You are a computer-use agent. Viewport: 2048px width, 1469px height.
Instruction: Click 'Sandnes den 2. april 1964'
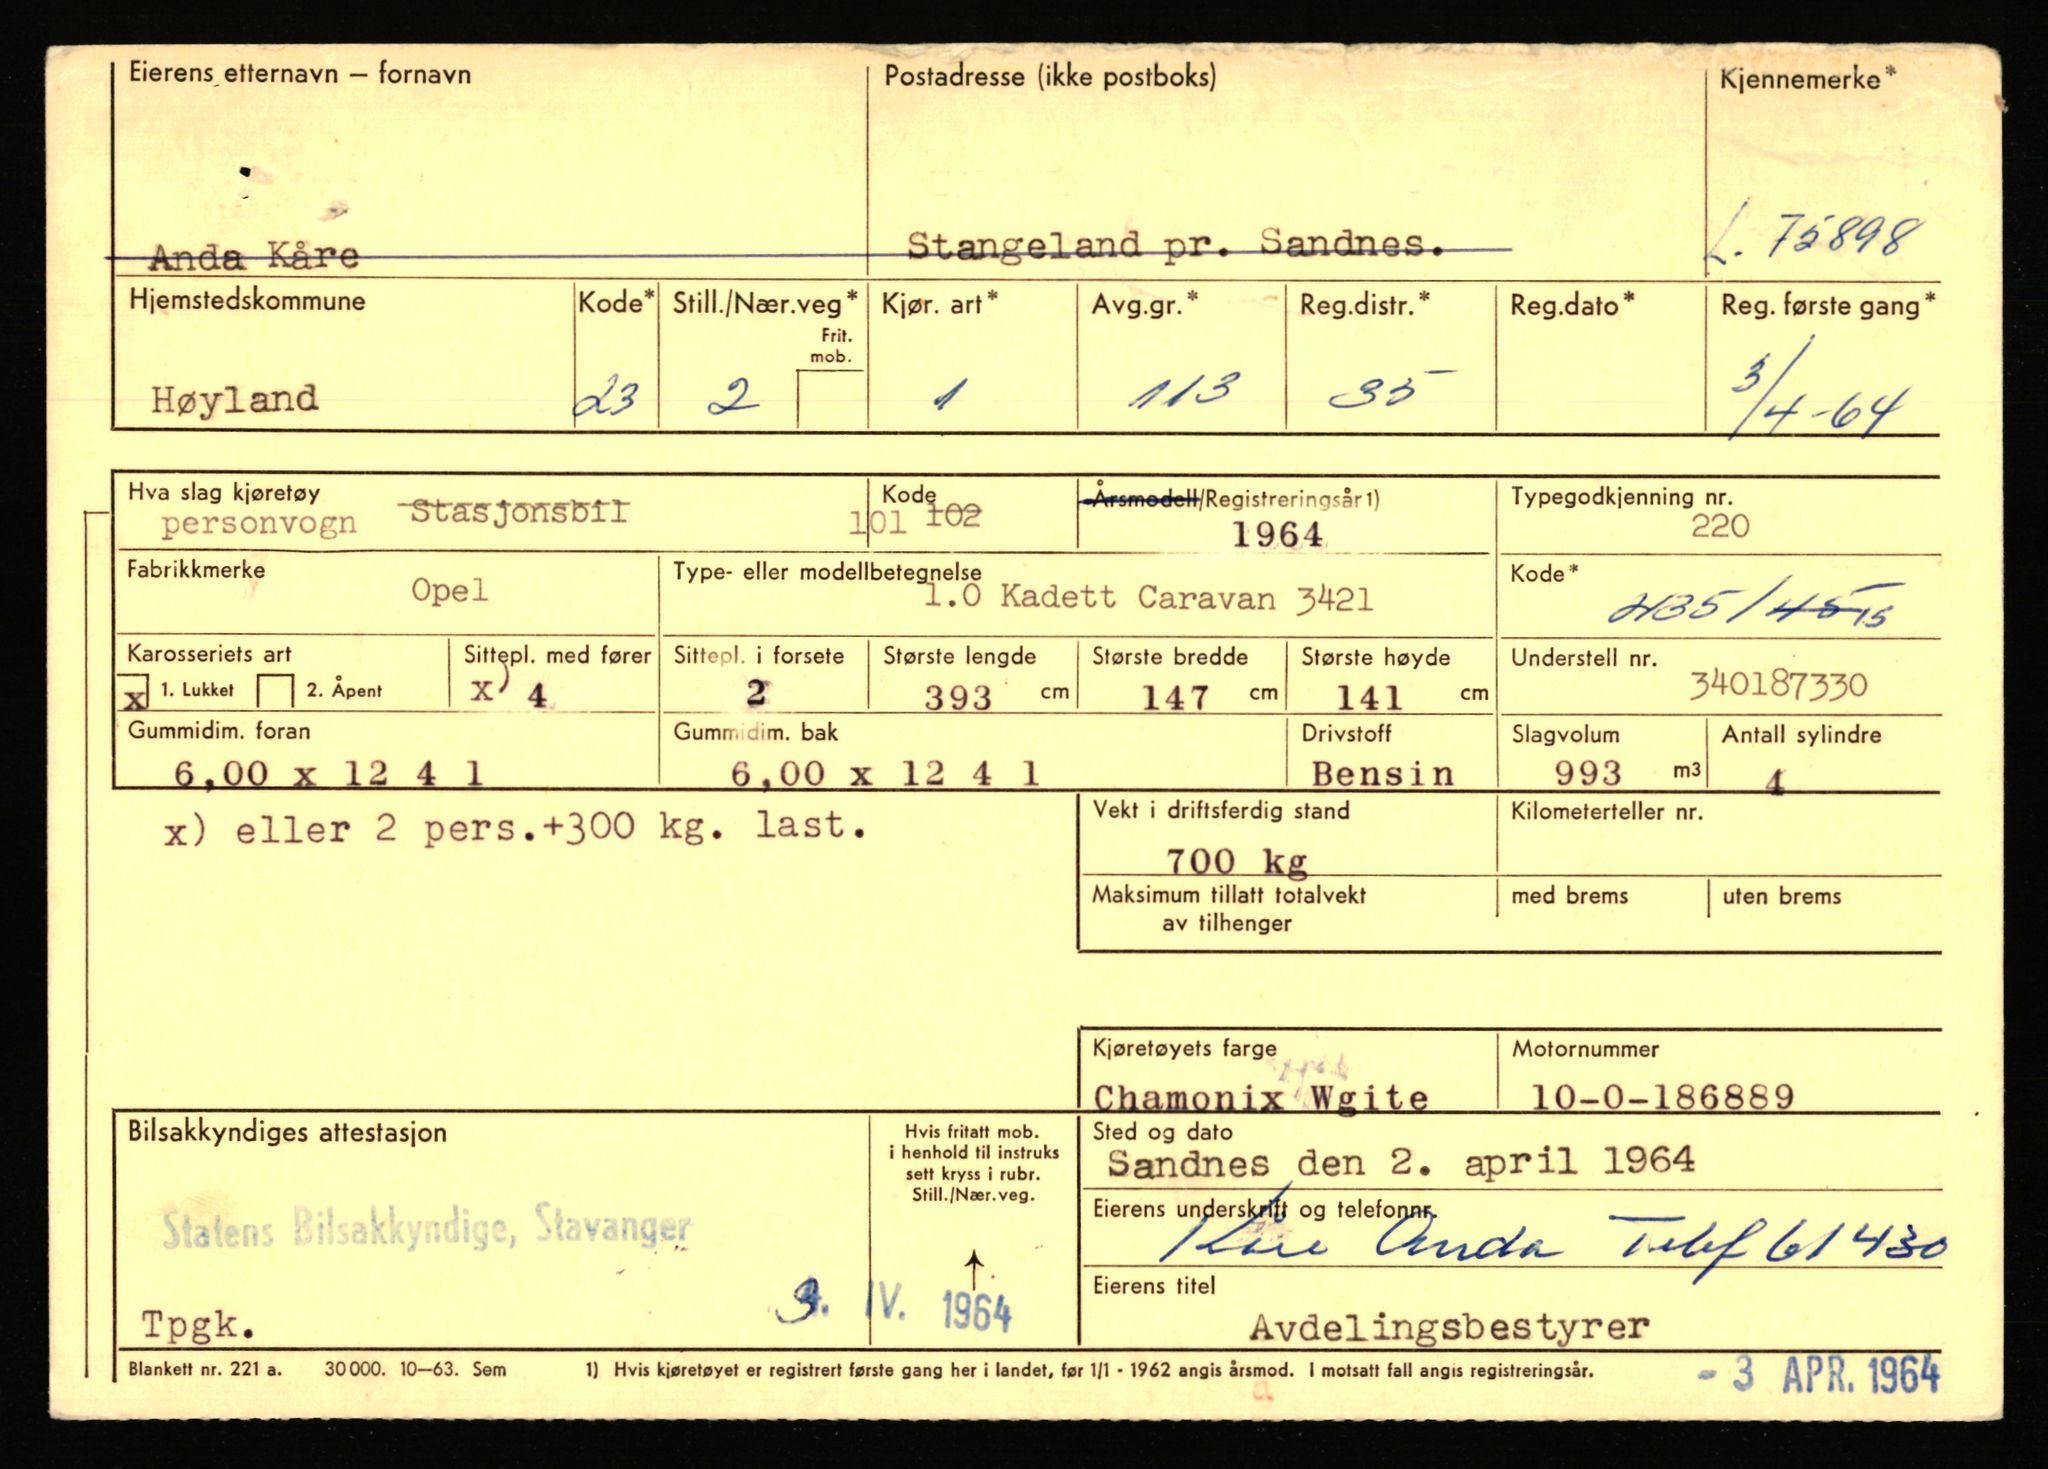[x=1401, y=1162]
